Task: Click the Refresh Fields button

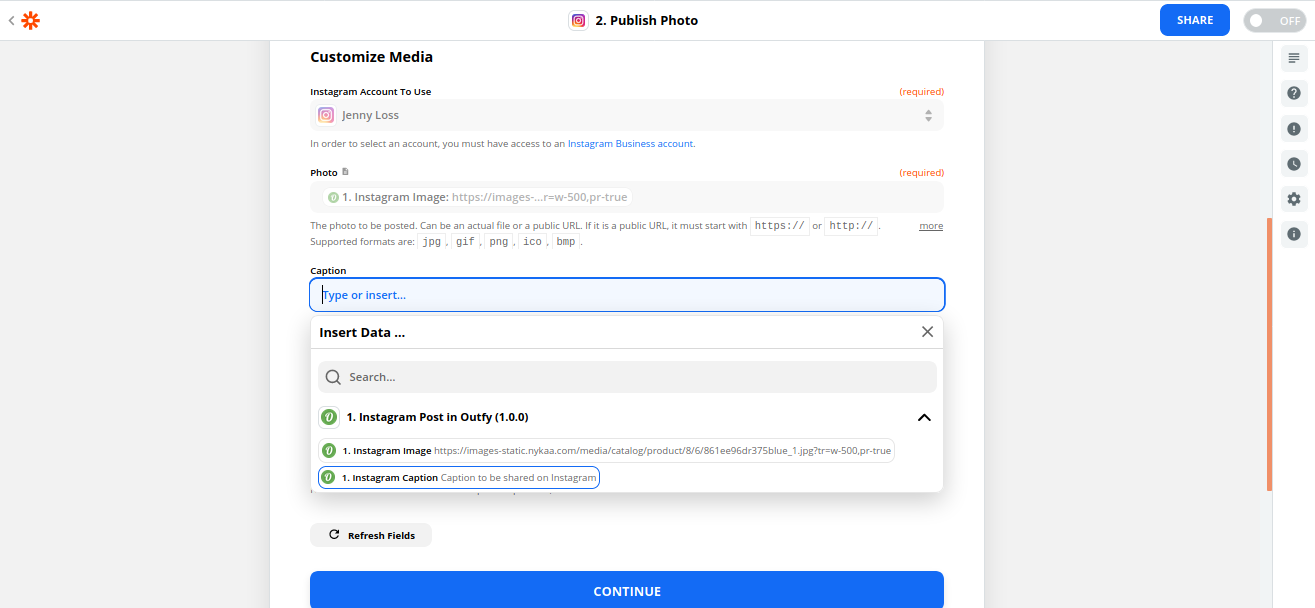Action: click(x=371, y=535)
